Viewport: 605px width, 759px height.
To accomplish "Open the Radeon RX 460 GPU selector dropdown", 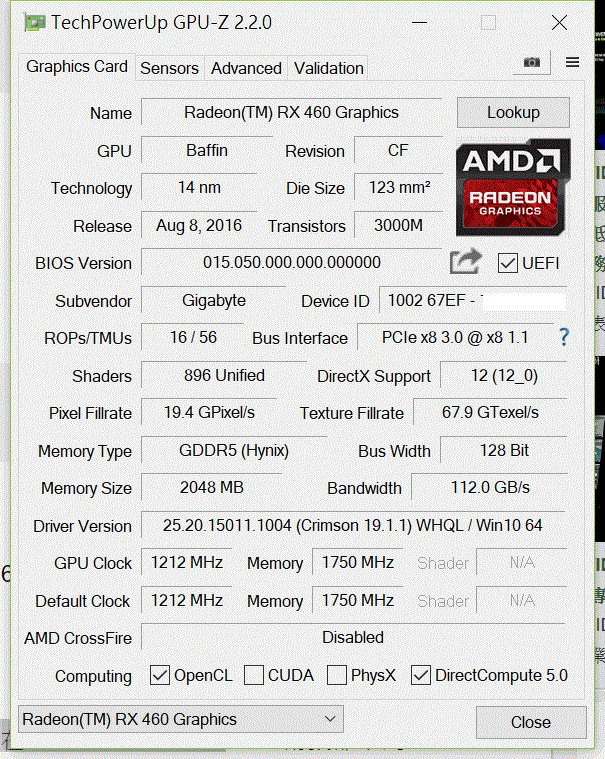I will click(181, 719).
